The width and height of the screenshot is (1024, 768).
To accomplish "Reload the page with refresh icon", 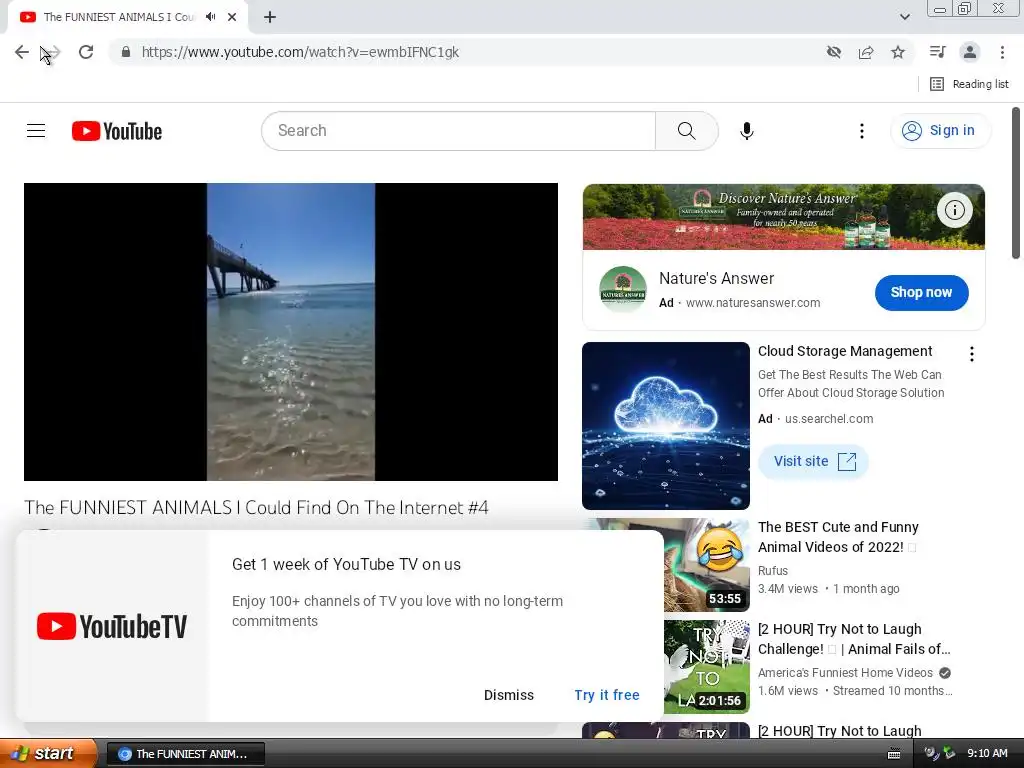I will click(86, 52).
